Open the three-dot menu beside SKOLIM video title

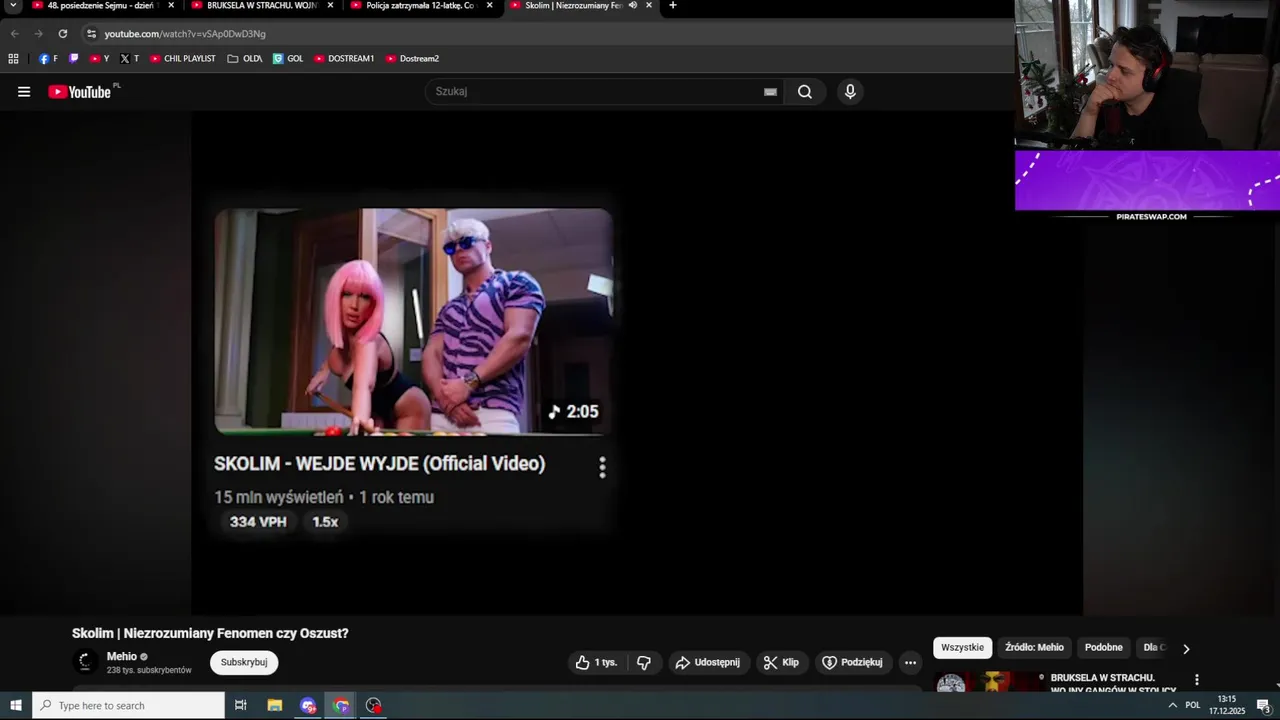602,467
